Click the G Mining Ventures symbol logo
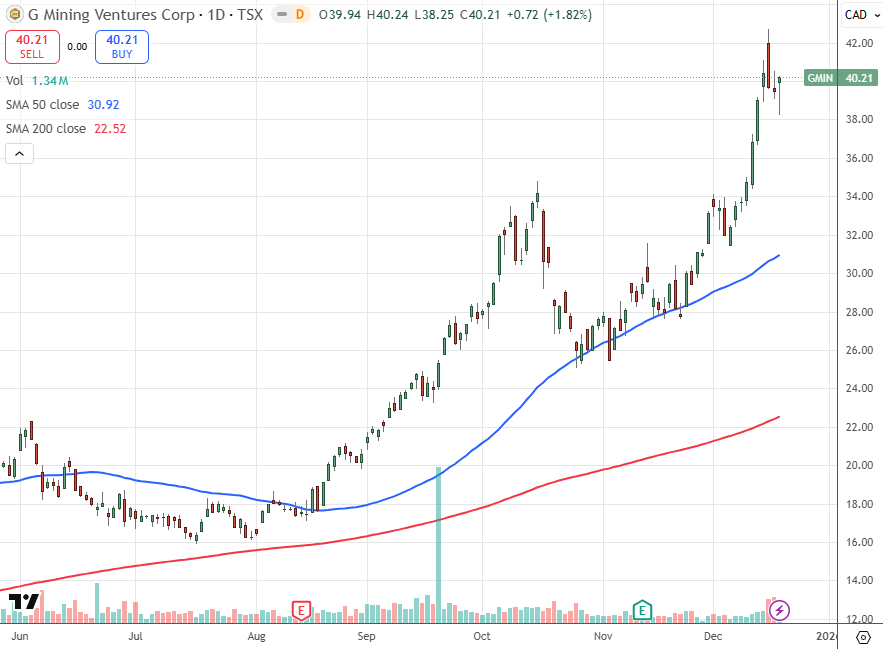Screen dimensions: 883x649 [14, 14]
